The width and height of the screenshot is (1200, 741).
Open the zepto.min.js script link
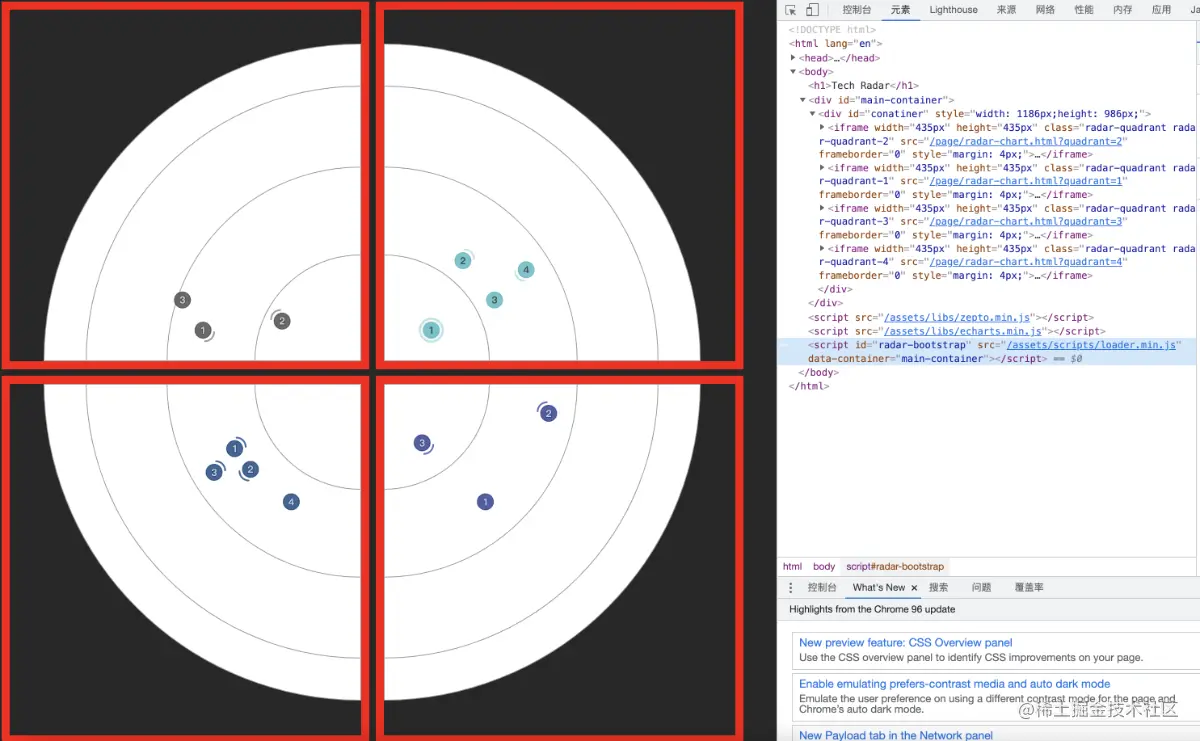(958, 317)
